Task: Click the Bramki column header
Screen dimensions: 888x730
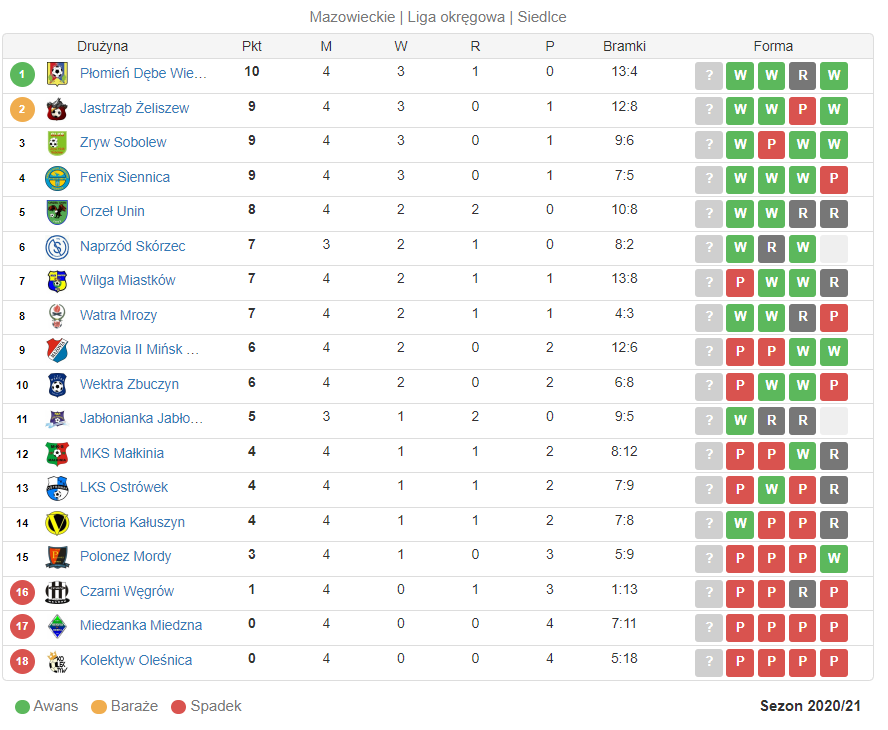Action: coord(624,46)
